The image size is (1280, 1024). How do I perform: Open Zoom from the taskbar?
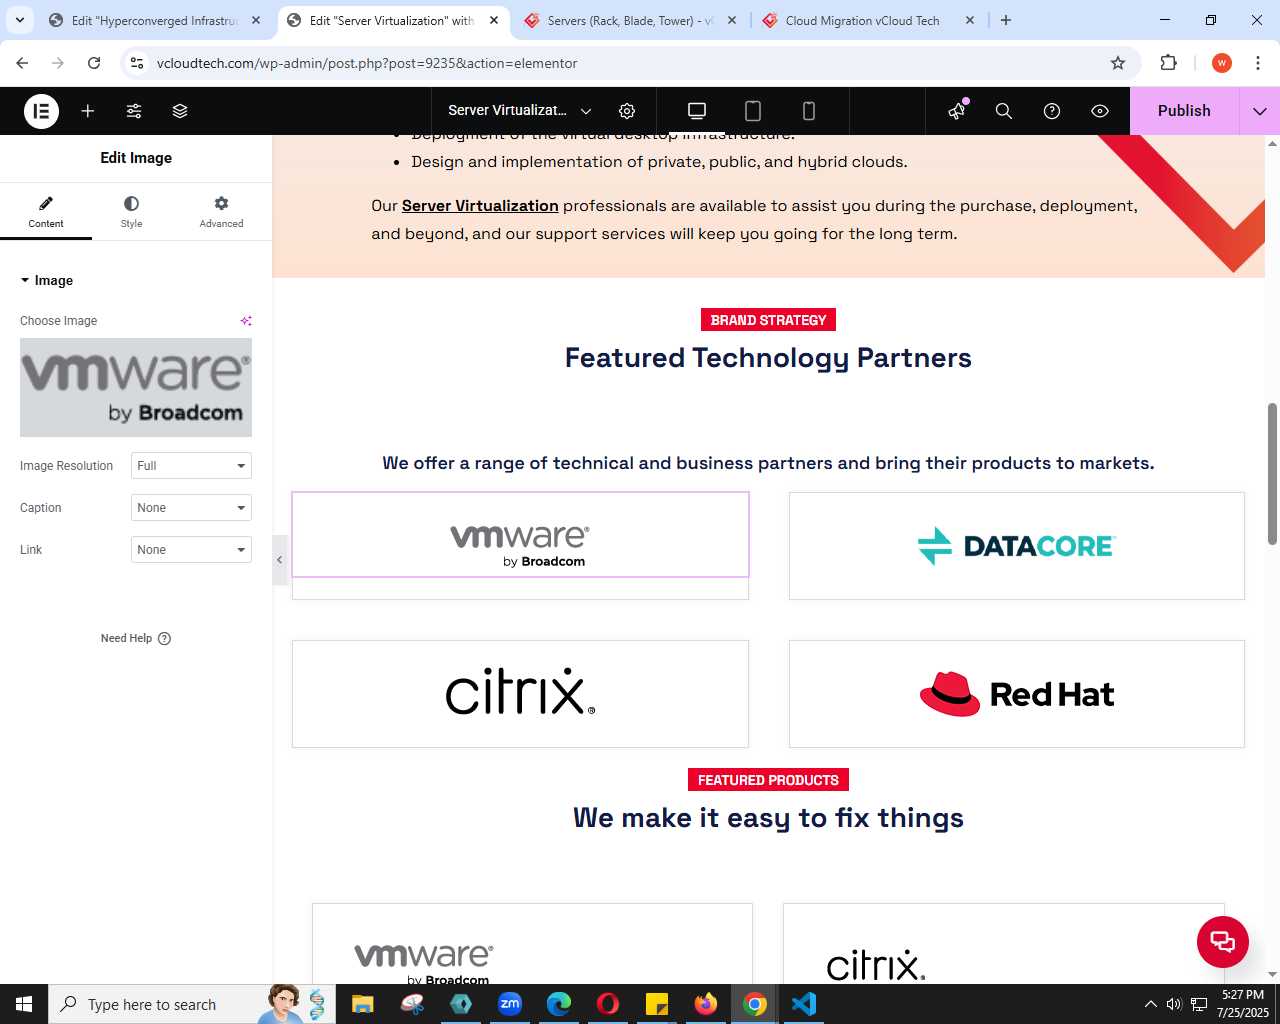tap(510, 1004)
